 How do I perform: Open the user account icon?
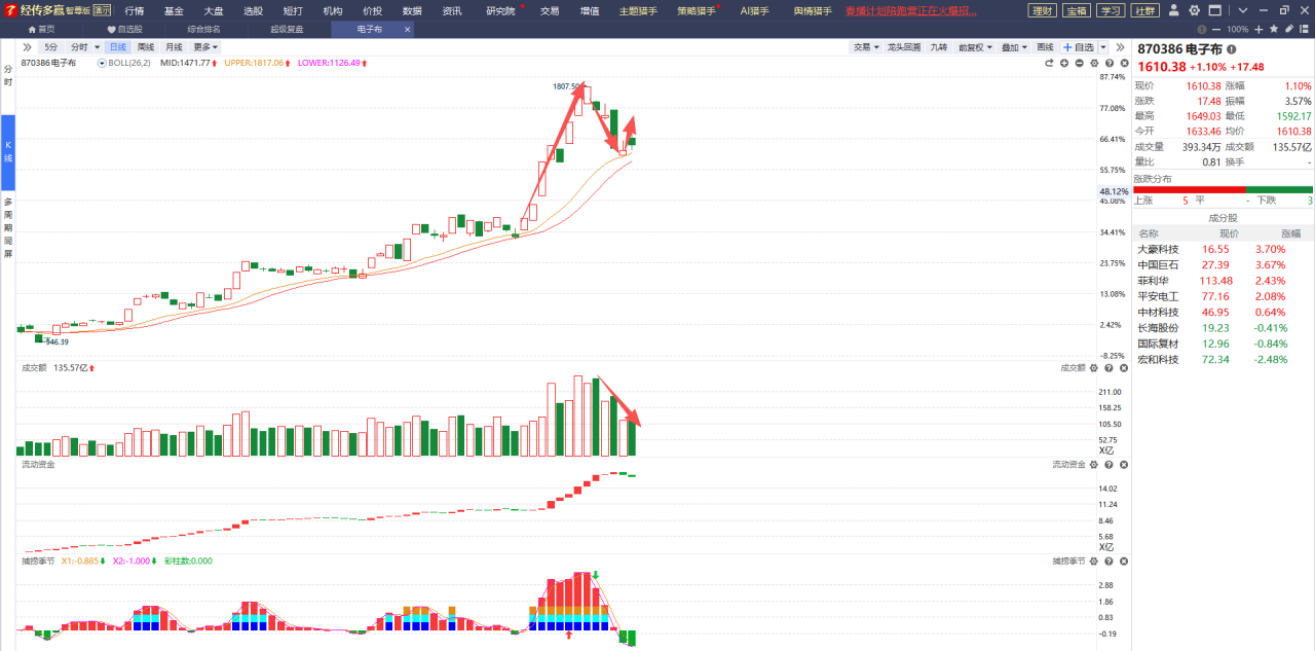click(1174, 10)
